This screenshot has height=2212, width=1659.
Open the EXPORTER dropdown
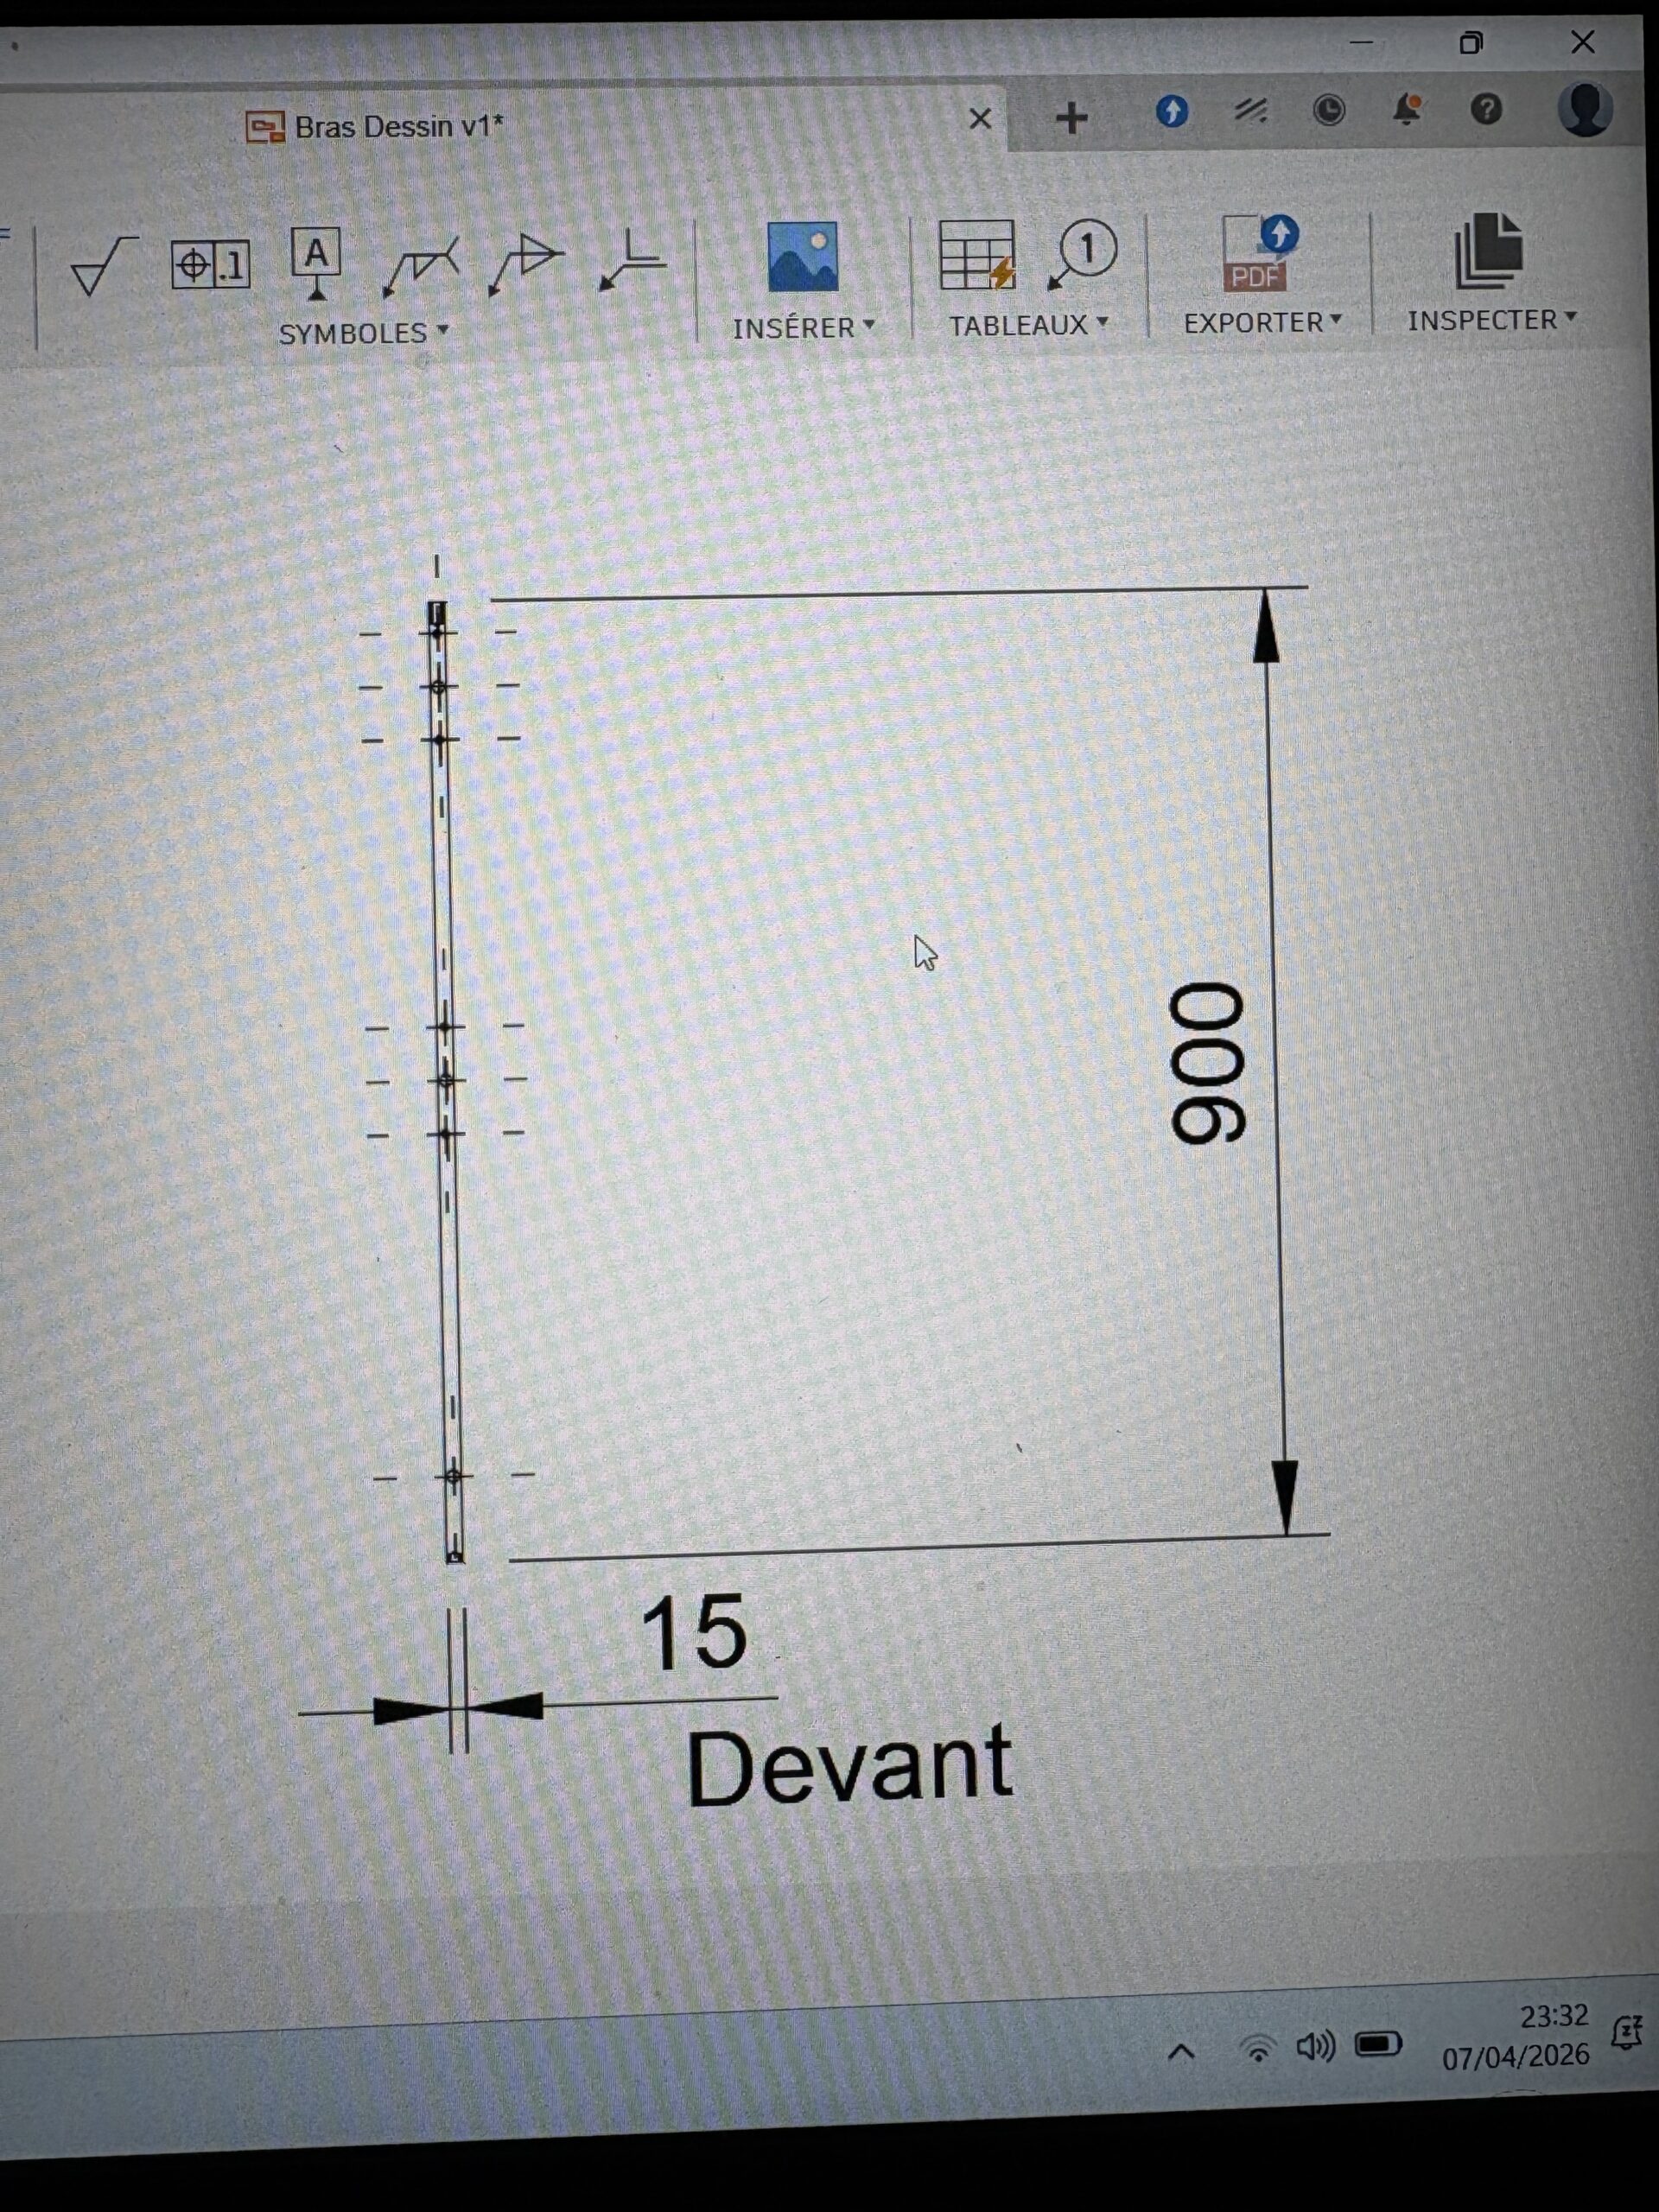click(1262, 322)
